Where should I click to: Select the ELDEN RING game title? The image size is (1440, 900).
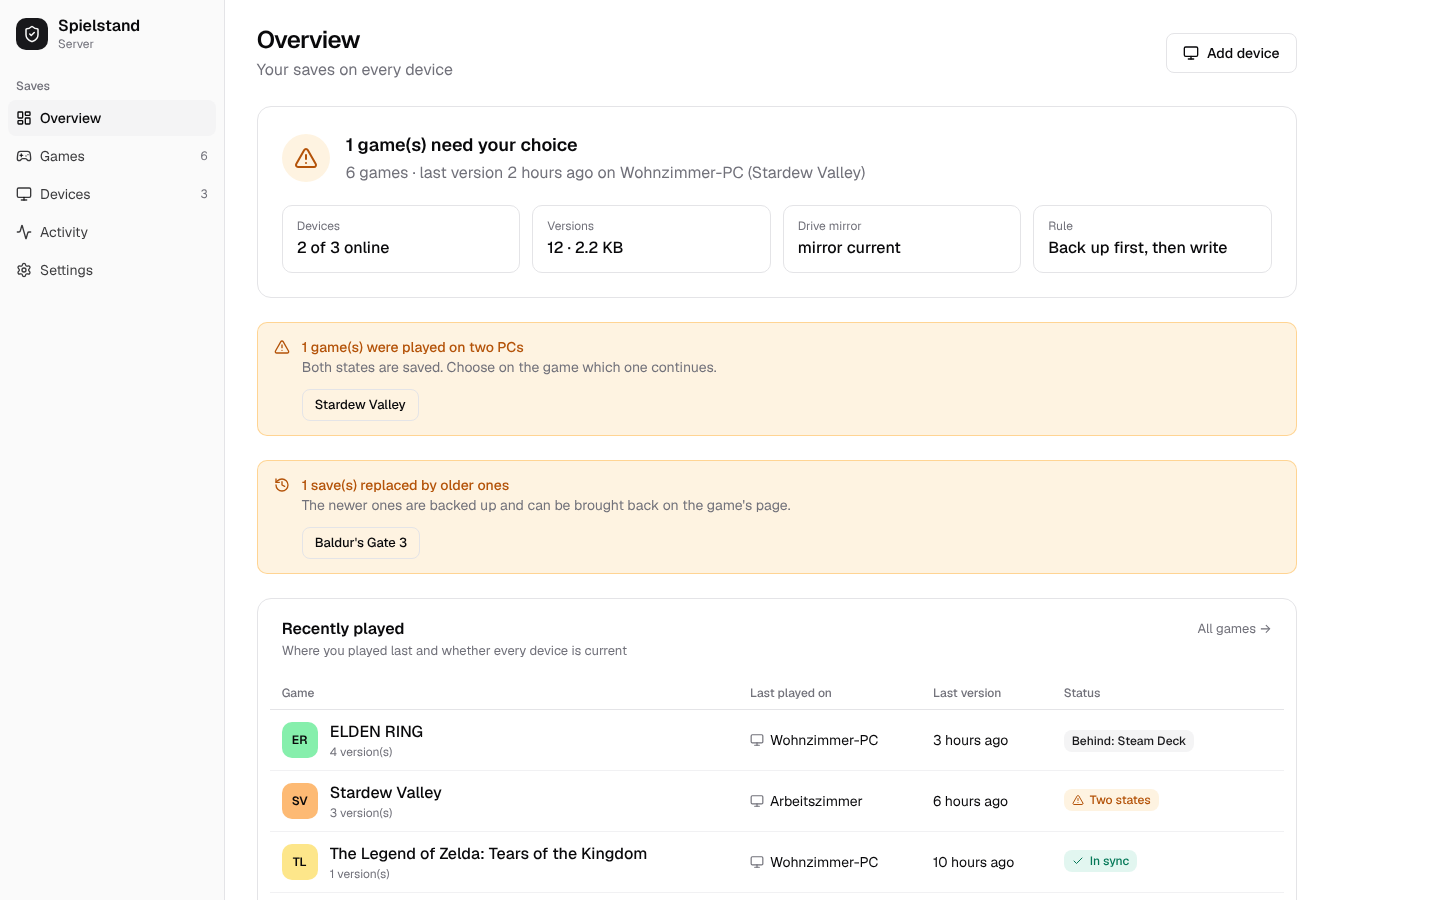coord(376,731)
